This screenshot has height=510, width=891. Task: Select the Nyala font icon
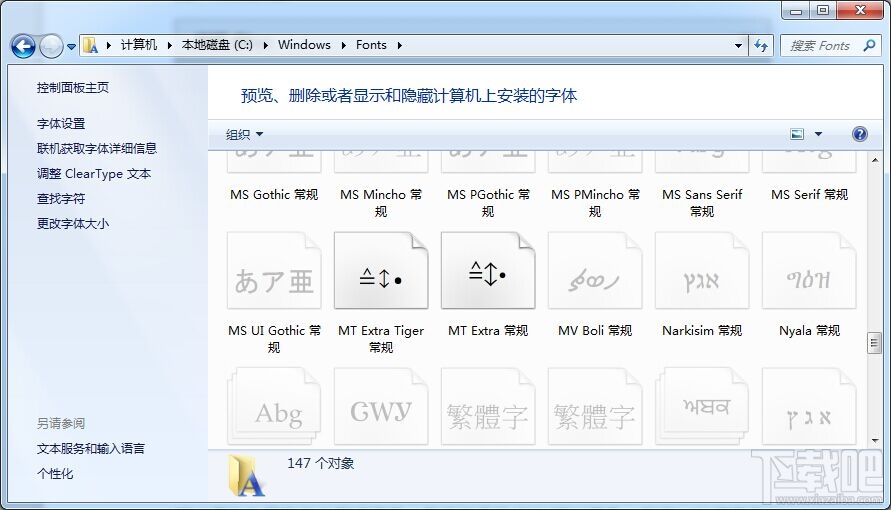tap(809, 271)
